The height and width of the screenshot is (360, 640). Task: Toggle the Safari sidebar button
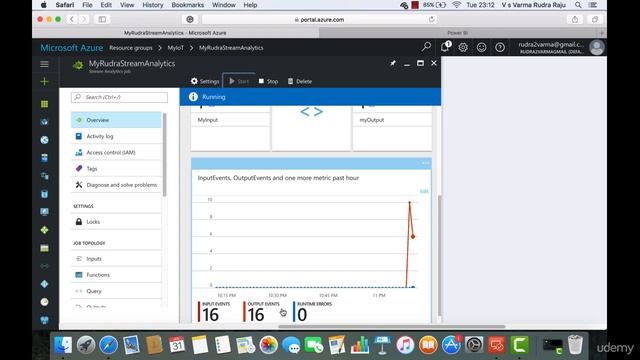click(102, 19)
